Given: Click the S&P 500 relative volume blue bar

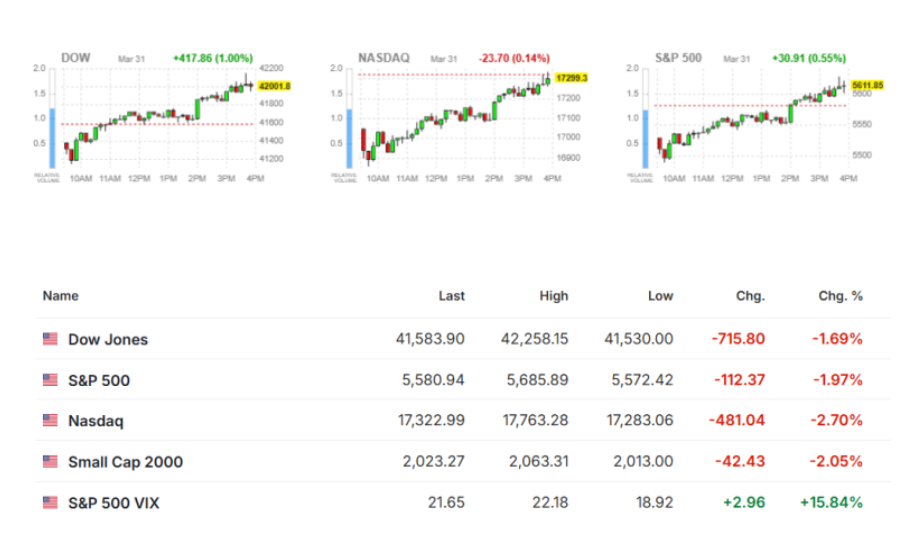Looking at the screenshot, I should click(x=646, y=139).
